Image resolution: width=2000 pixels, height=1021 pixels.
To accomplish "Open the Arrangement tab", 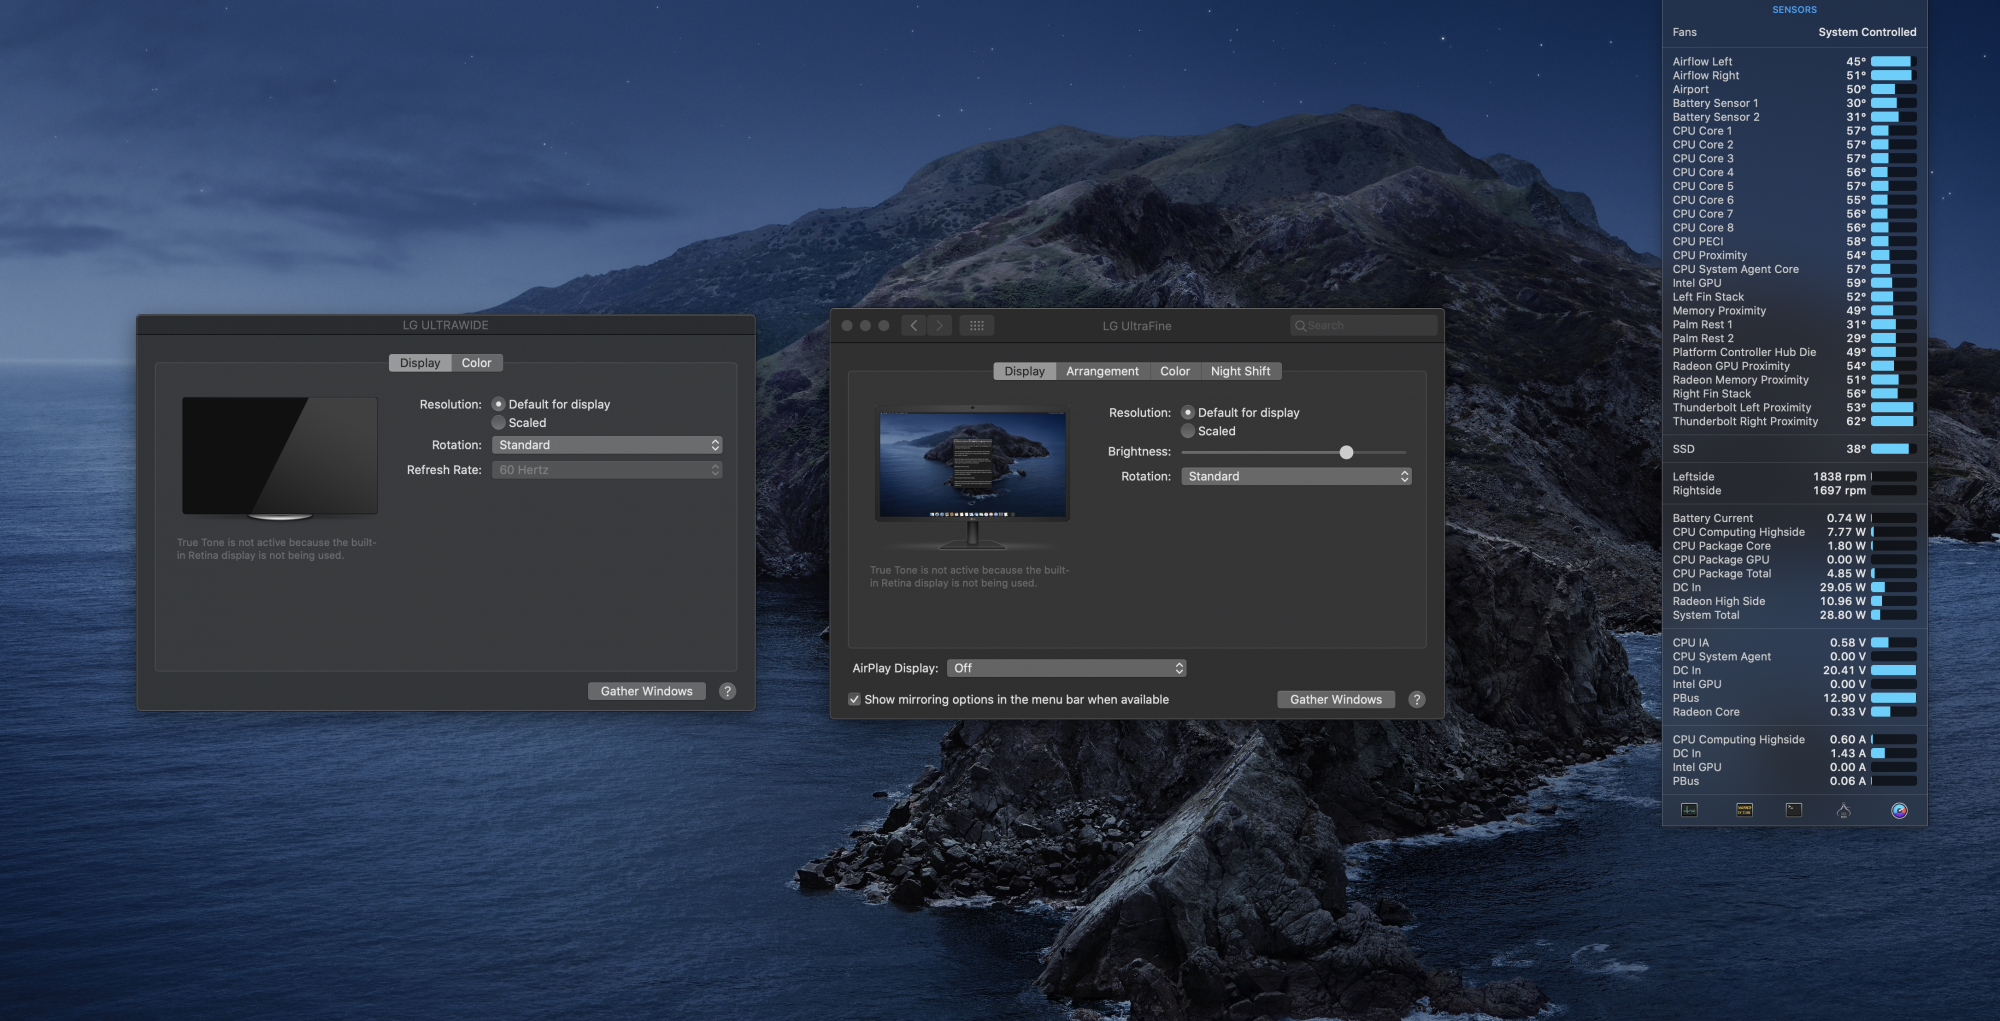I will (x=1102, y=371).
